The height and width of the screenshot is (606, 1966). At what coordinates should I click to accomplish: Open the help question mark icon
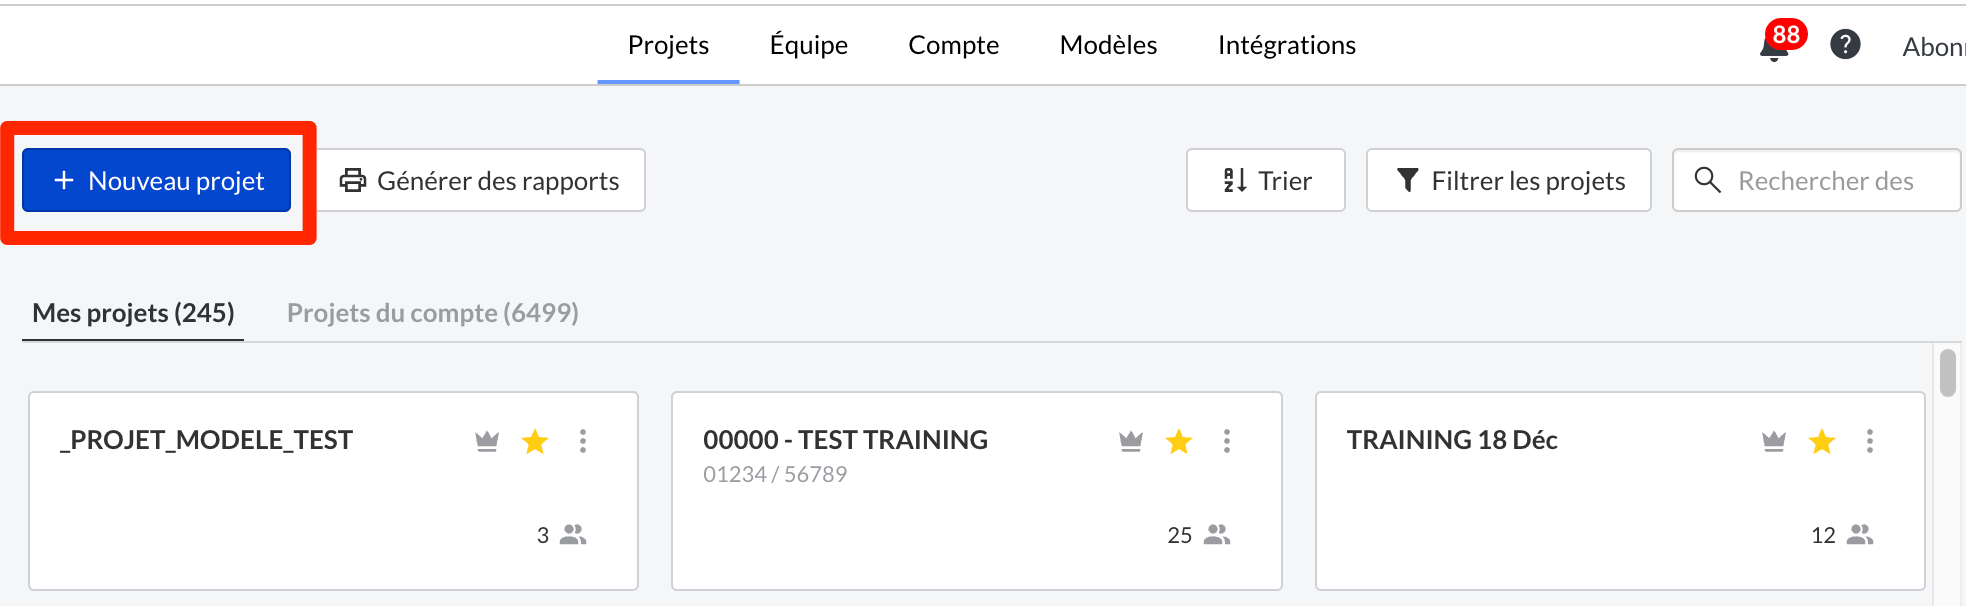tap(1845, 44)
